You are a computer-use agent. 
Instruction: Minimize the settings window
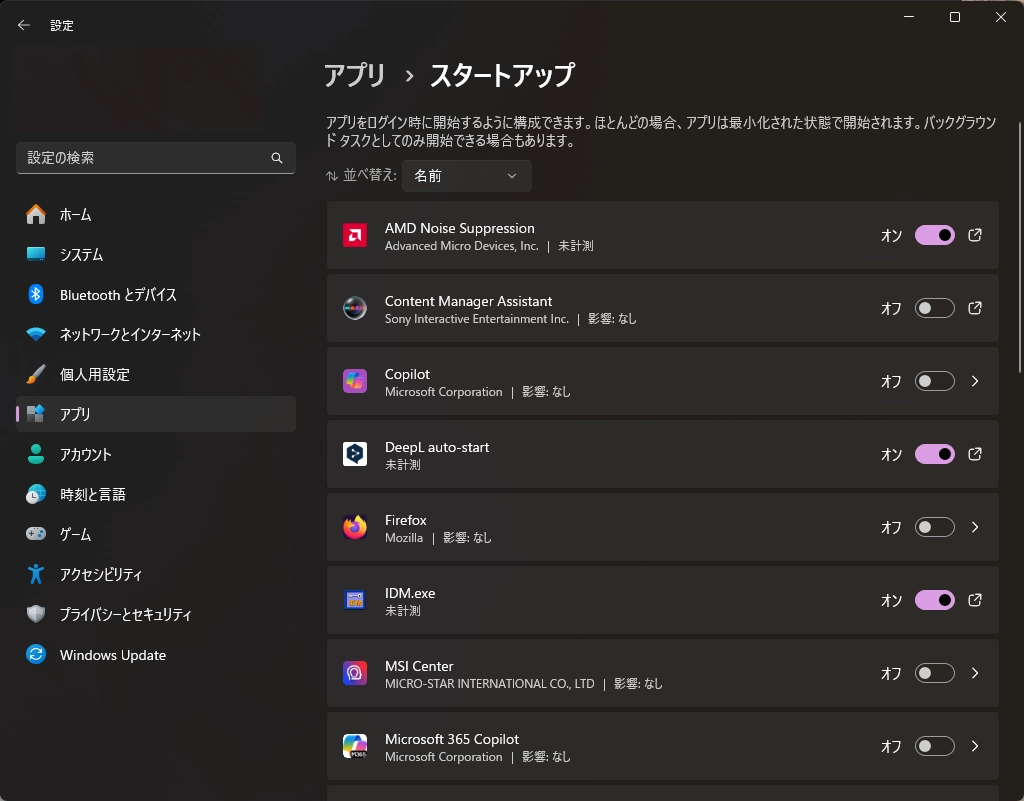click(908, 18)
